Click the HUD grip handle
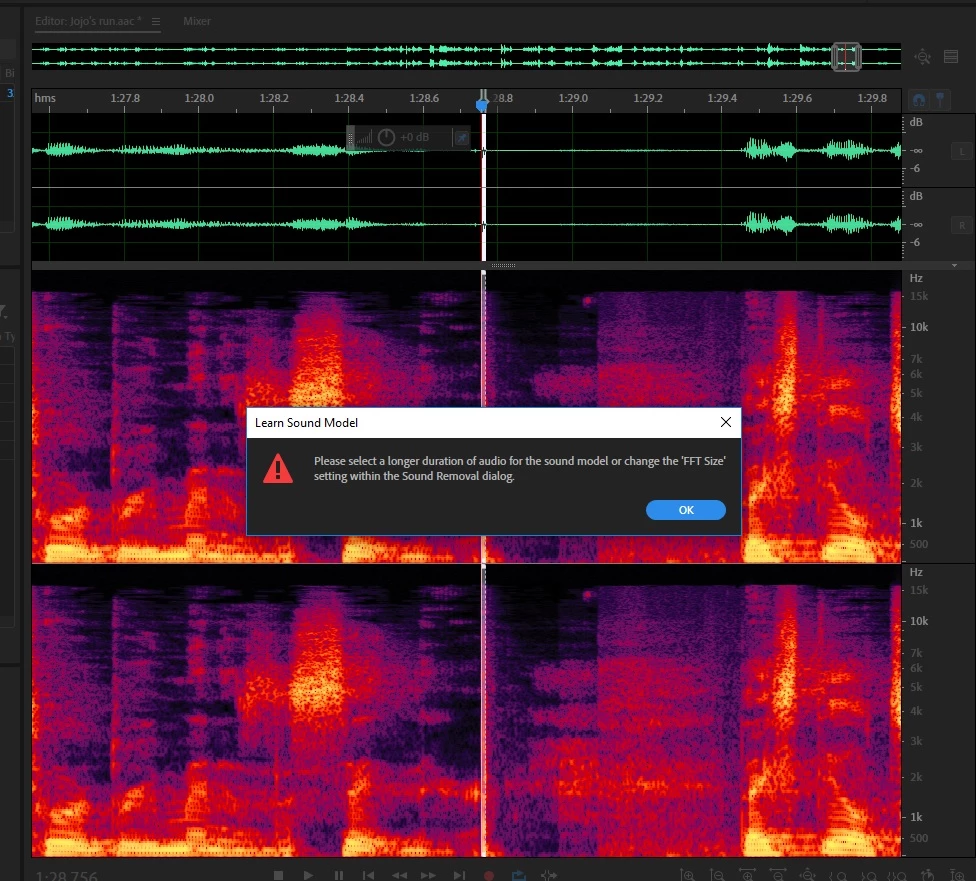The height and width of the screenshot is (881, 976). pyautogui.click(x=350, y=138)
